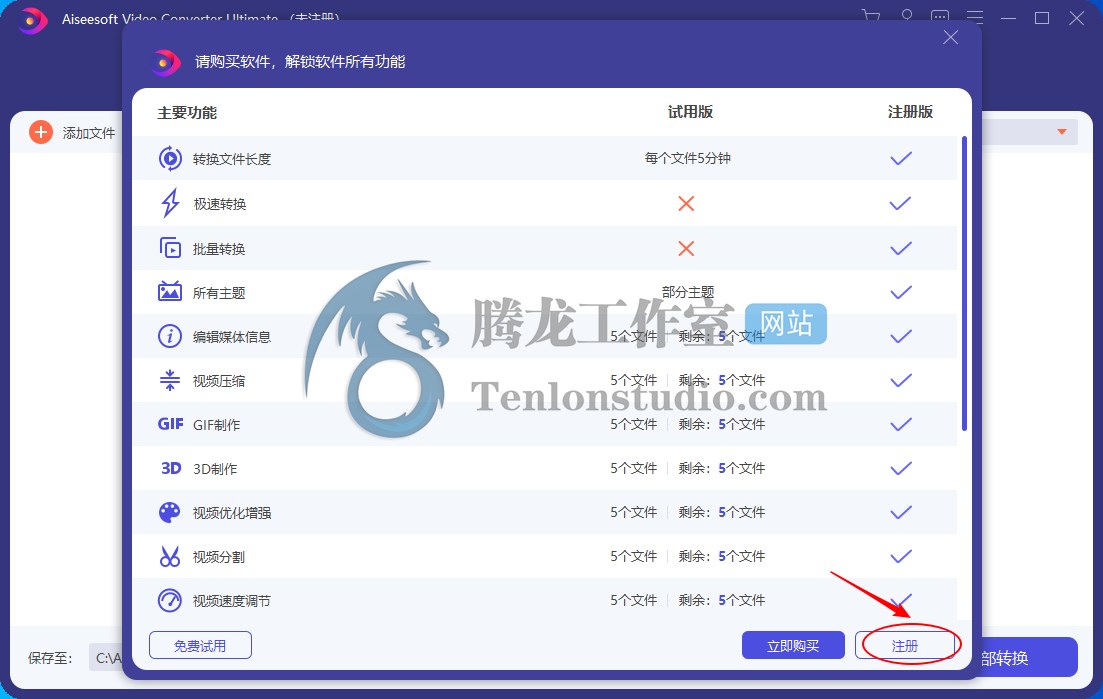Click the app logo in main title bar
Screen dimensions: 1103x699
(x=32, y=20)
